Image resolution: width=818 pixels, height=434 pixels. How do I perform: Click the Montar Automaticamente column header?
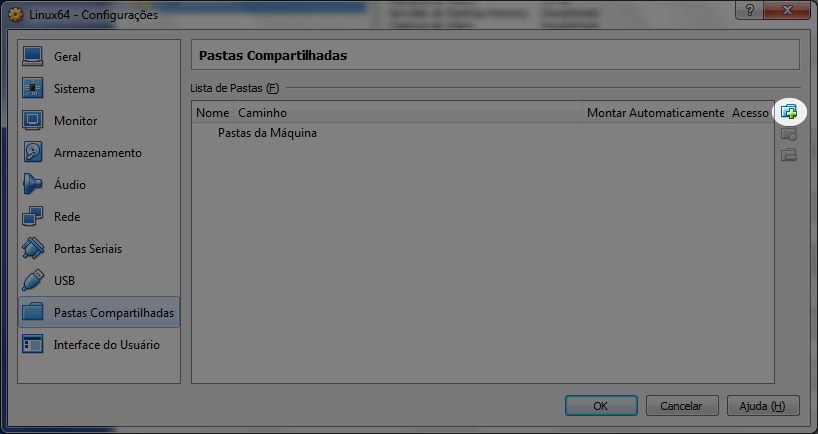click(655, 113)
